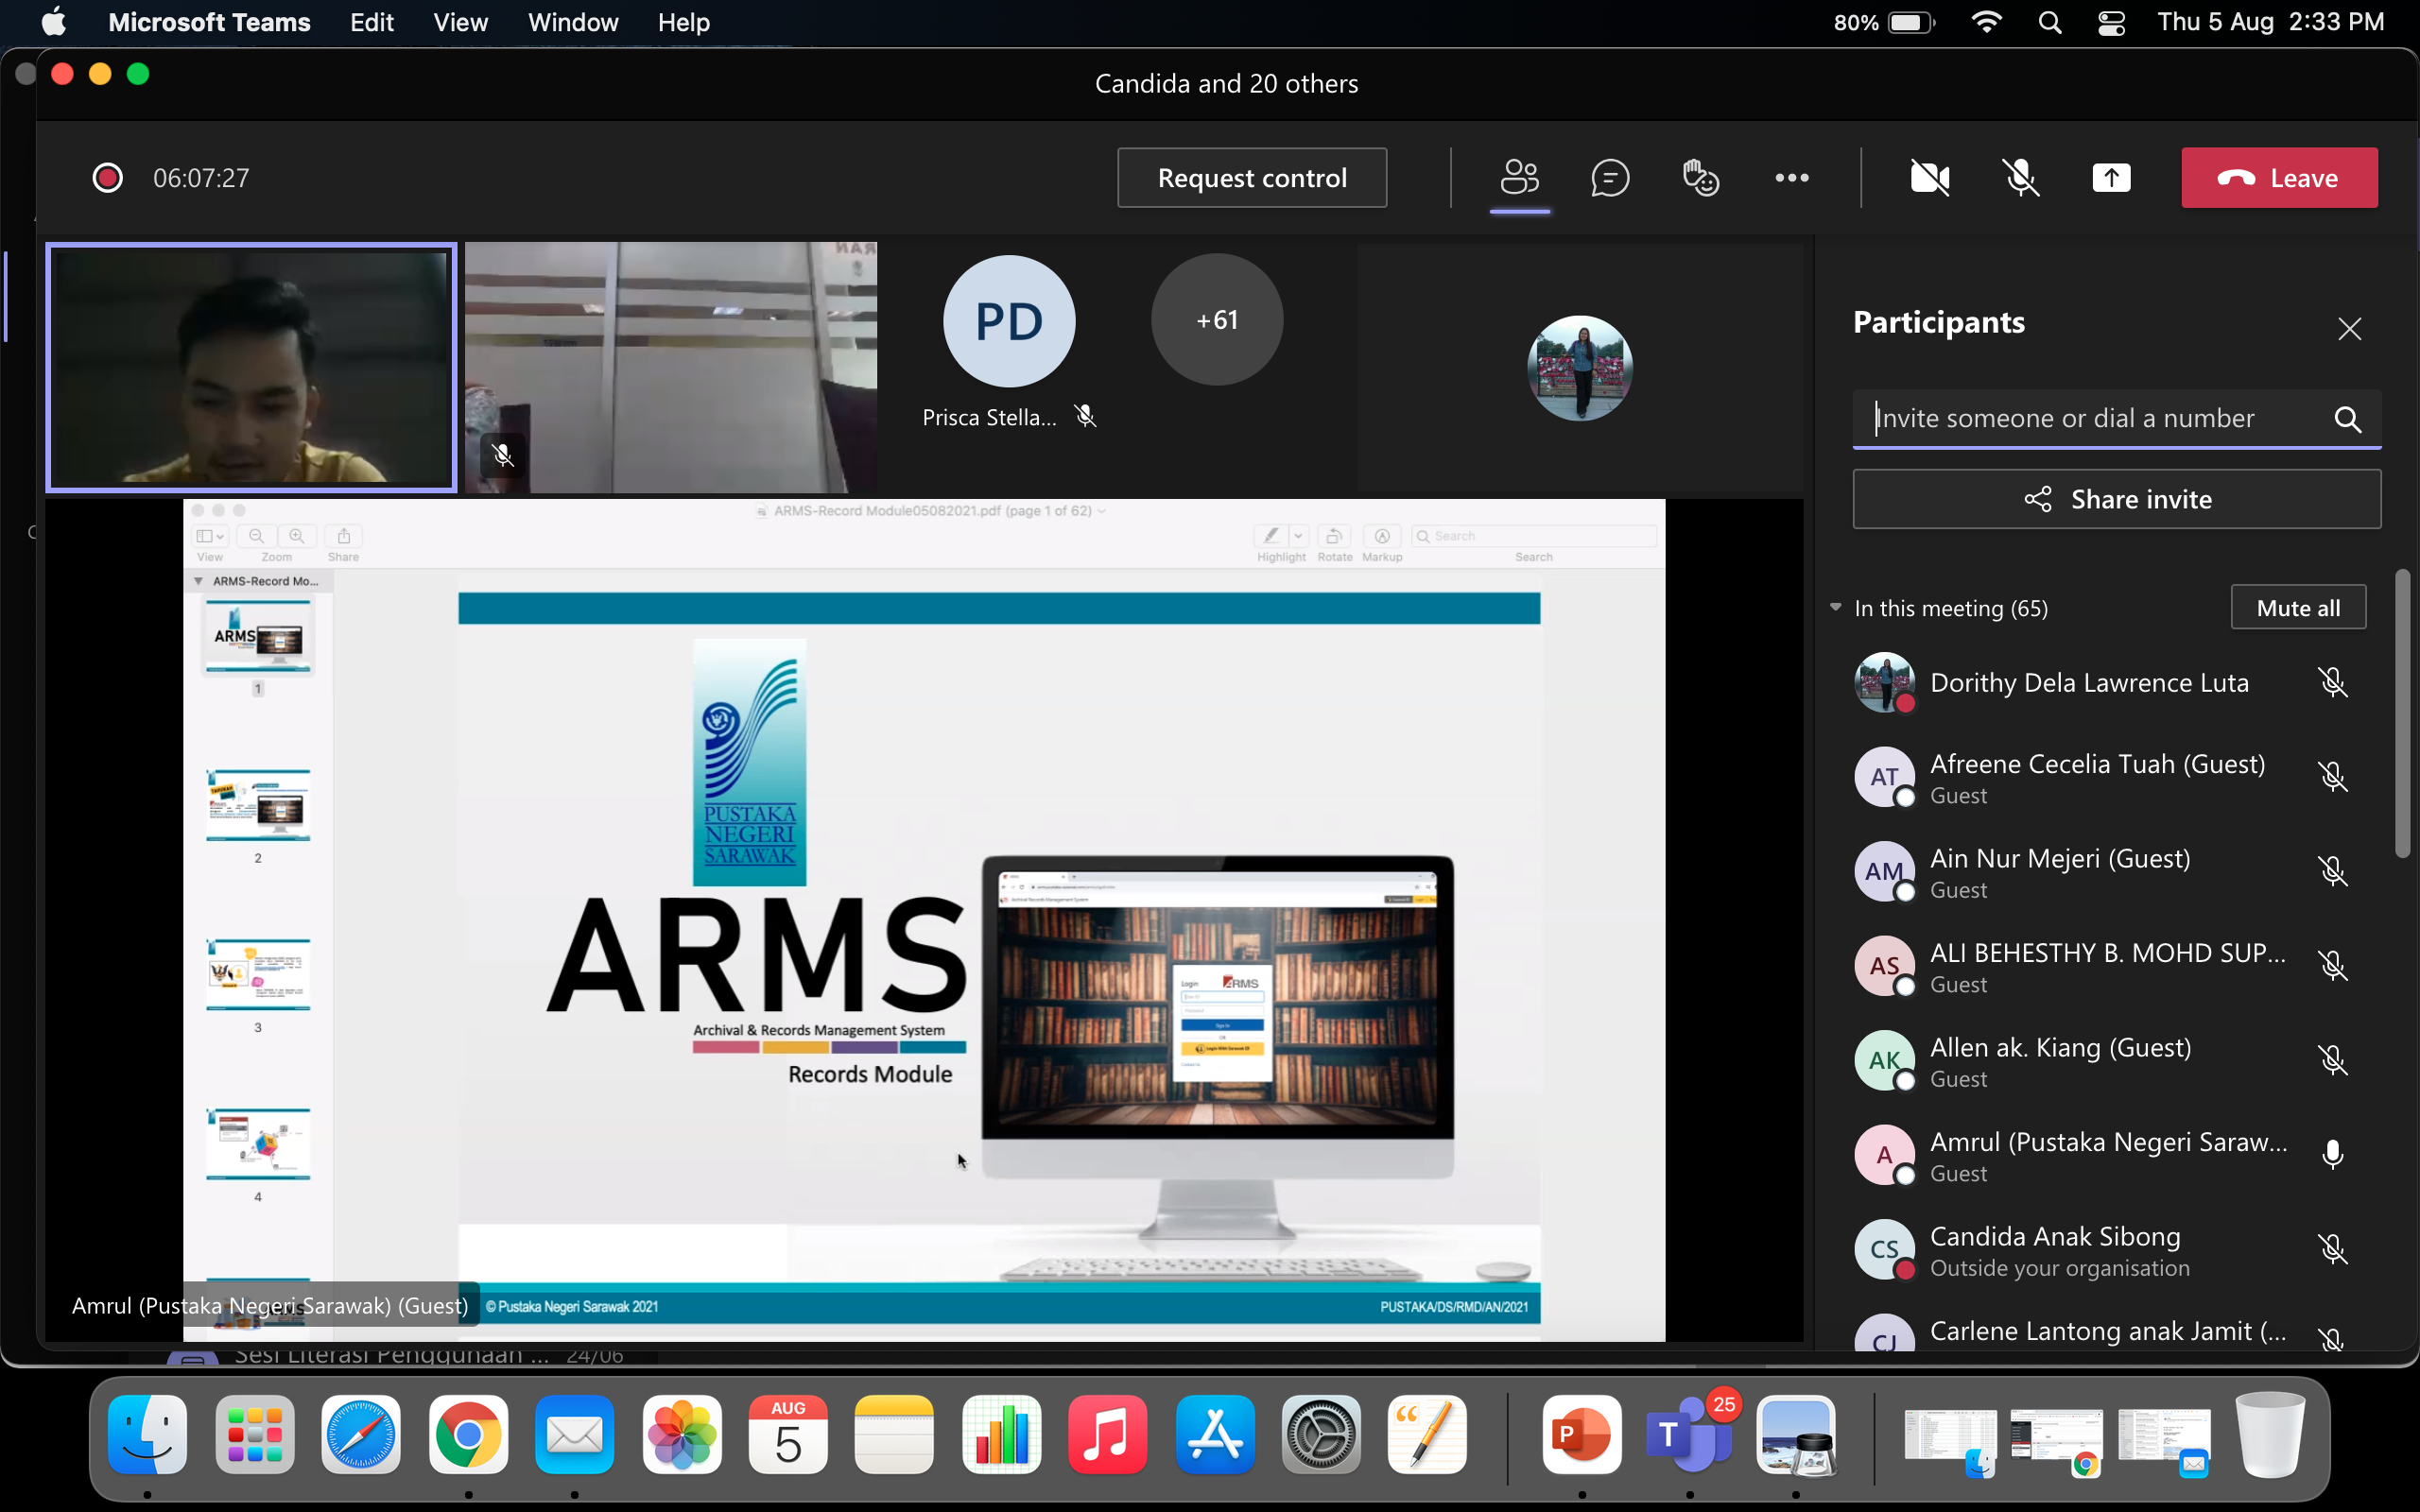Click Dorithy's profile photo in gallery
The width and height of the screenshot is (2420, 1512).
click(x=1579, y=367)
